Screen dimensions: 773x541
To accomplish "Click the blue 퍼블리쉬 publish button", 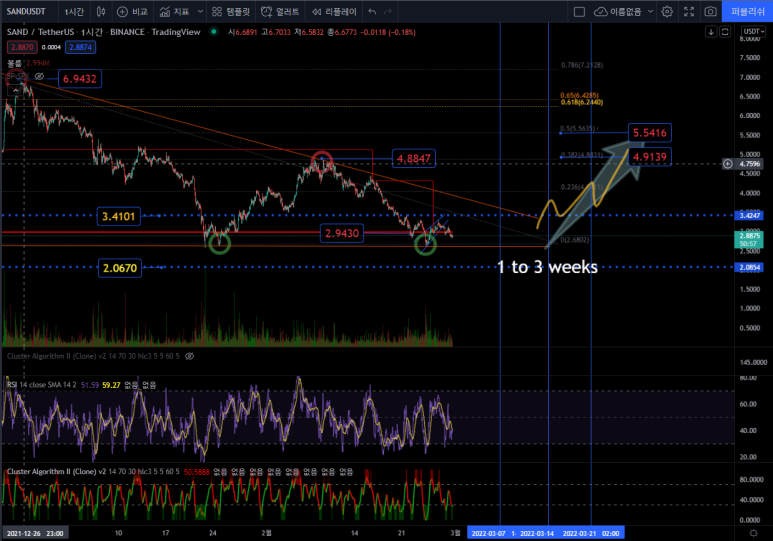I will [x=747, y=11].
